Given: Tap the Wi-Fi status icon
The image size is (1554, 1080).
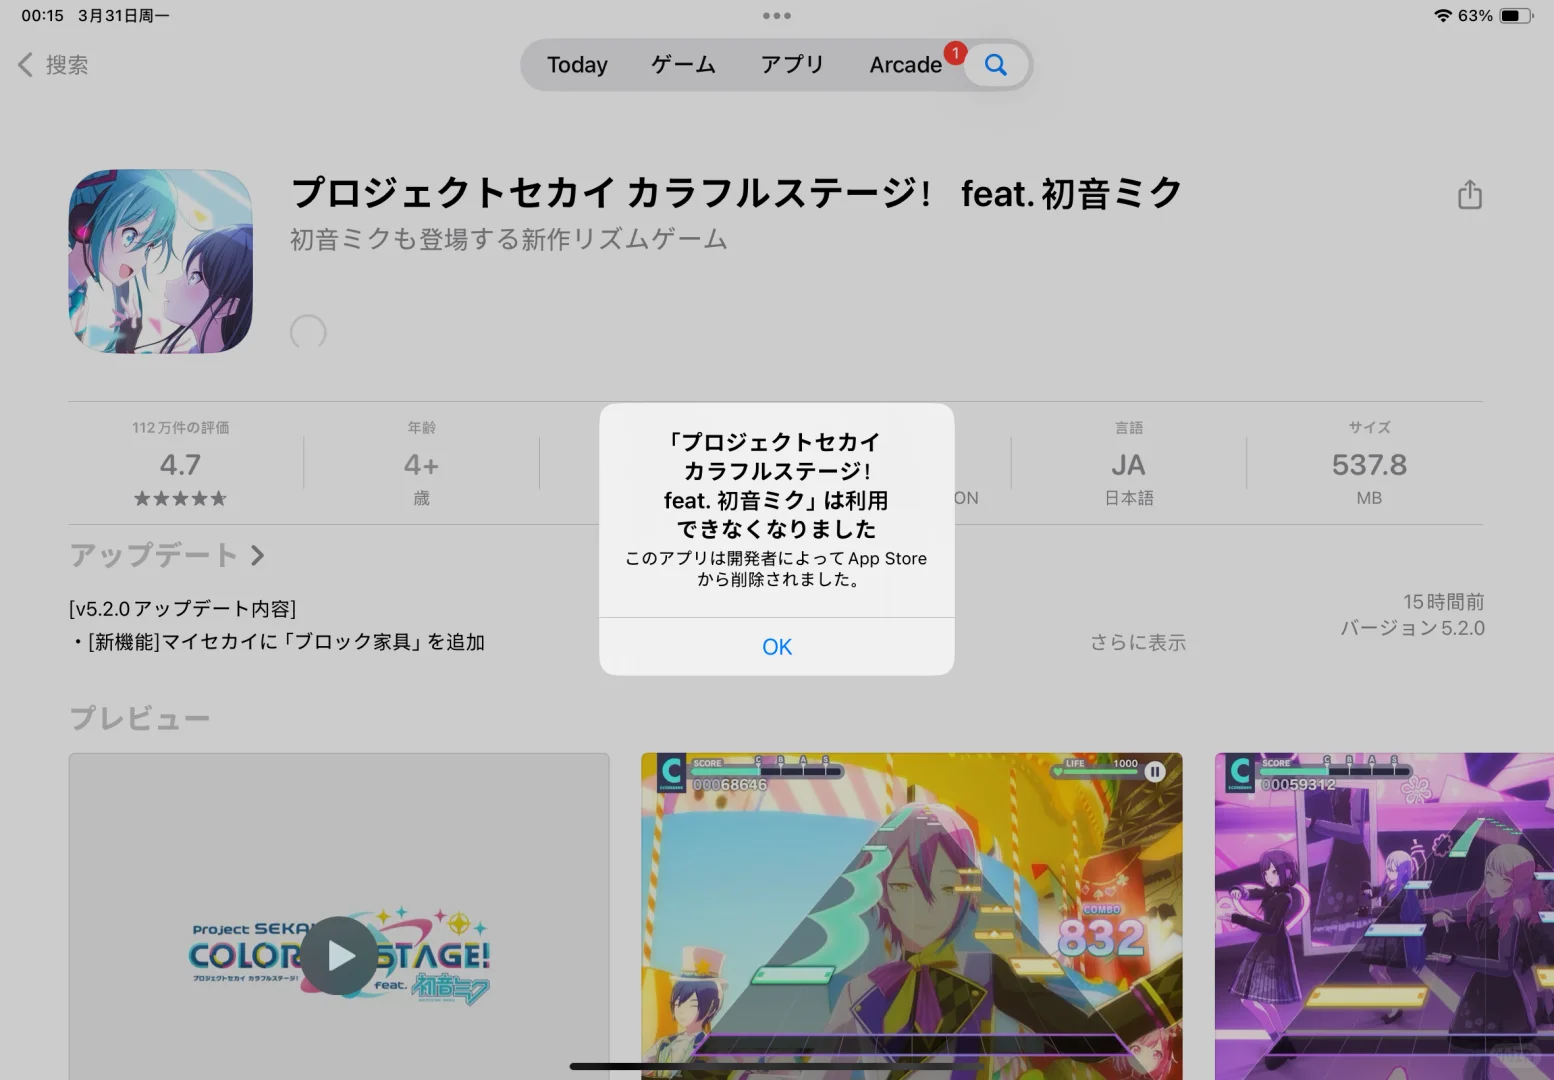Looking at the screenshot, I should [x=1442, y=16].
